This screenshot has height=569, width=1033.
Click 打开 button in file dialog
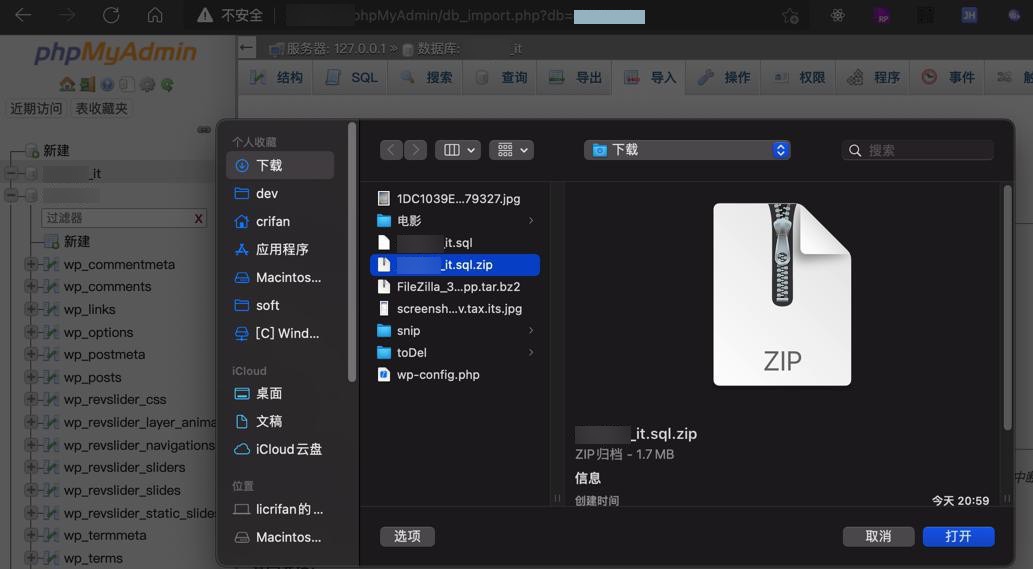point(959,536)
